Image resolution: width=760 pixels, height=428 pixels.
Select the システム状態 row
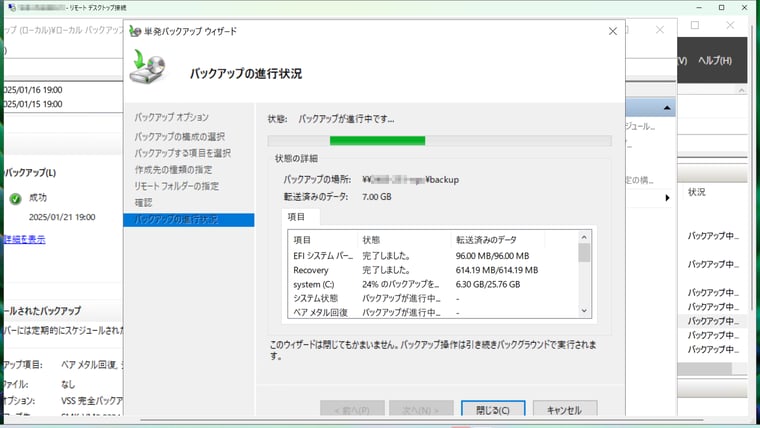[433, 299]
